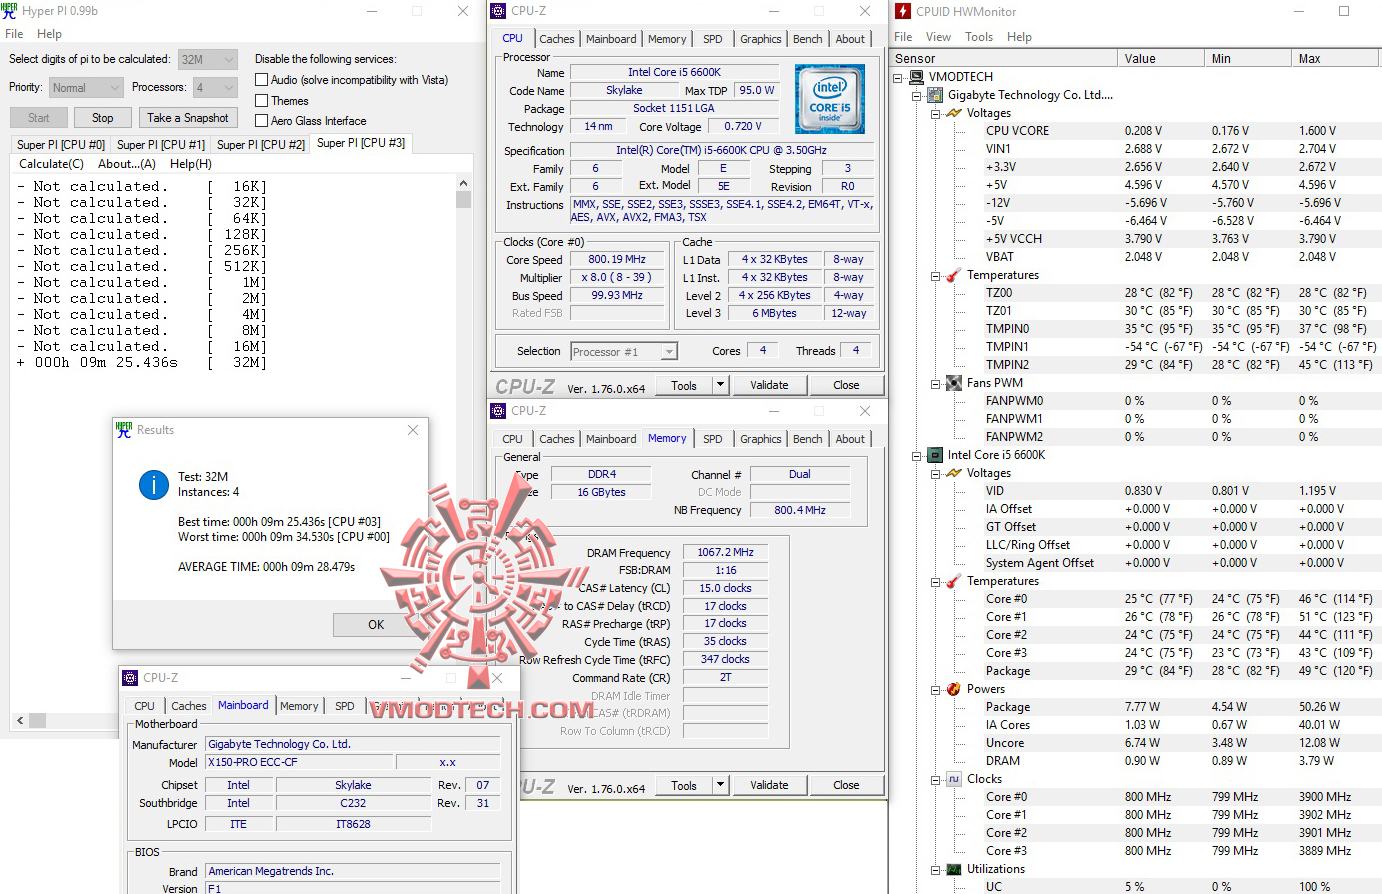Open the Caches tab in CPU-Z Mainboard window
Viewport: 1382px width, 894px height.
pos(188,706)
